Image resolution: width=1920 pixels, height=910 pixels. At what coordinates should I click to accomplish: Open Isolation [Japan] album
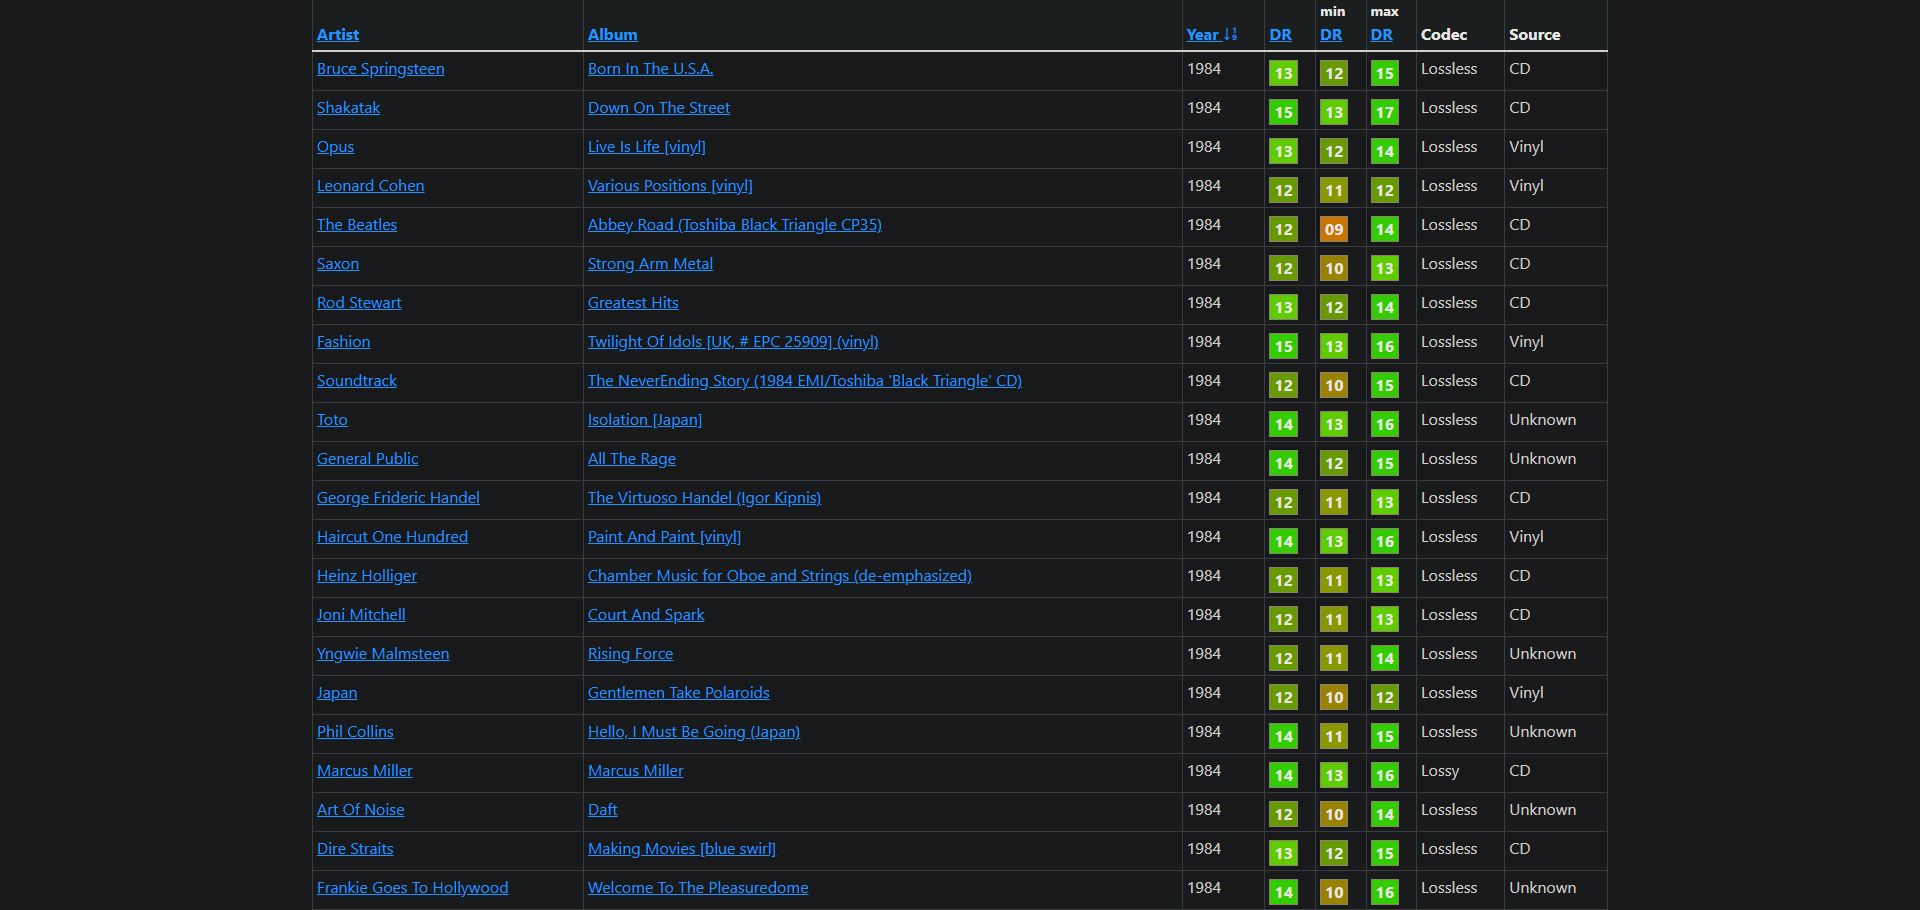(645, 420)
